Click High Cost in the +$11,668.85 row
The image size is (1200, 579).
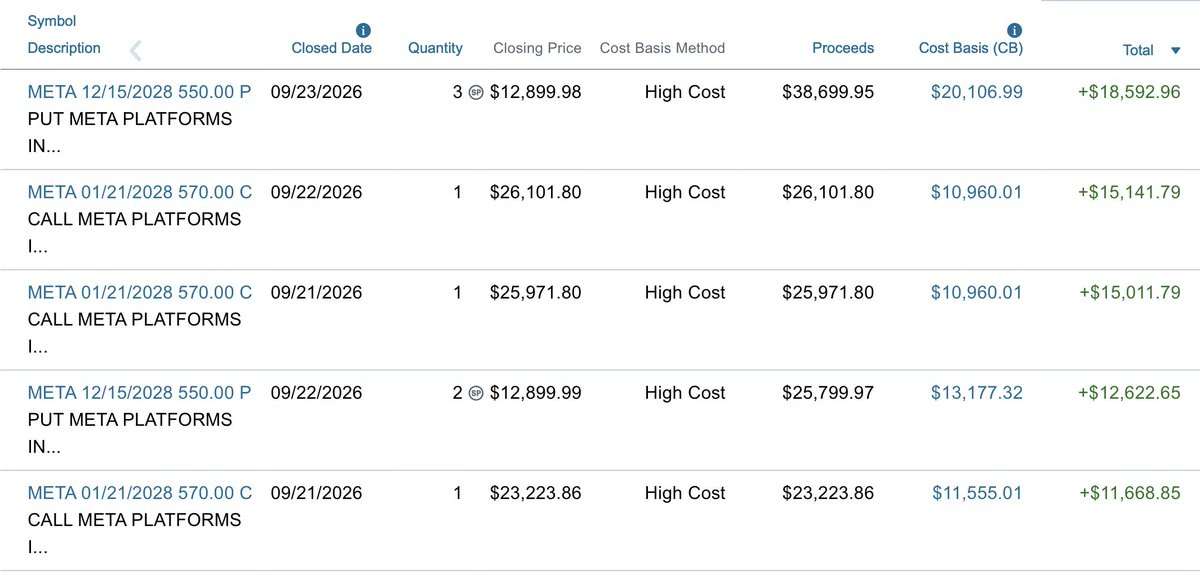coord(685,493)
